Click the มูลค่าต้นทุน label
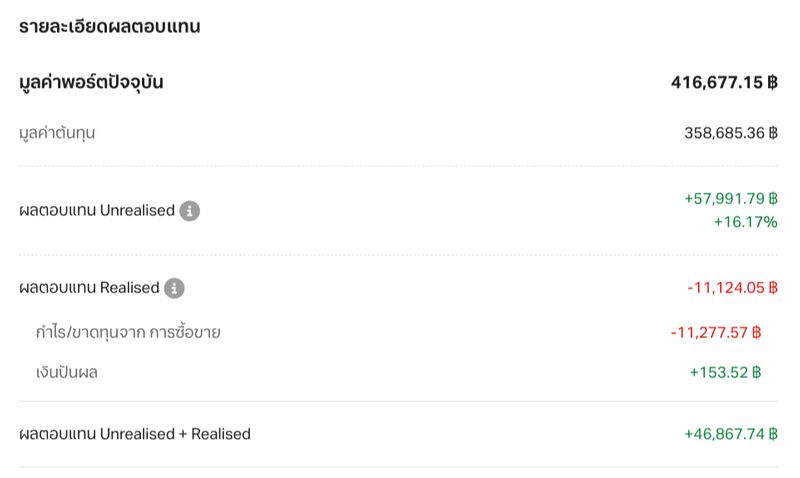The width and height of the screenshot is (800, 478). (57, 133)
